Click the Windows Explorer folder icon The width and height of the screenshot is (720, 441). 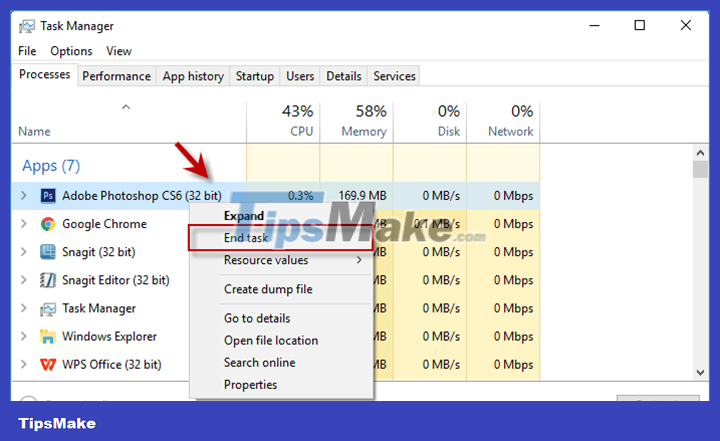coord(48,337)
